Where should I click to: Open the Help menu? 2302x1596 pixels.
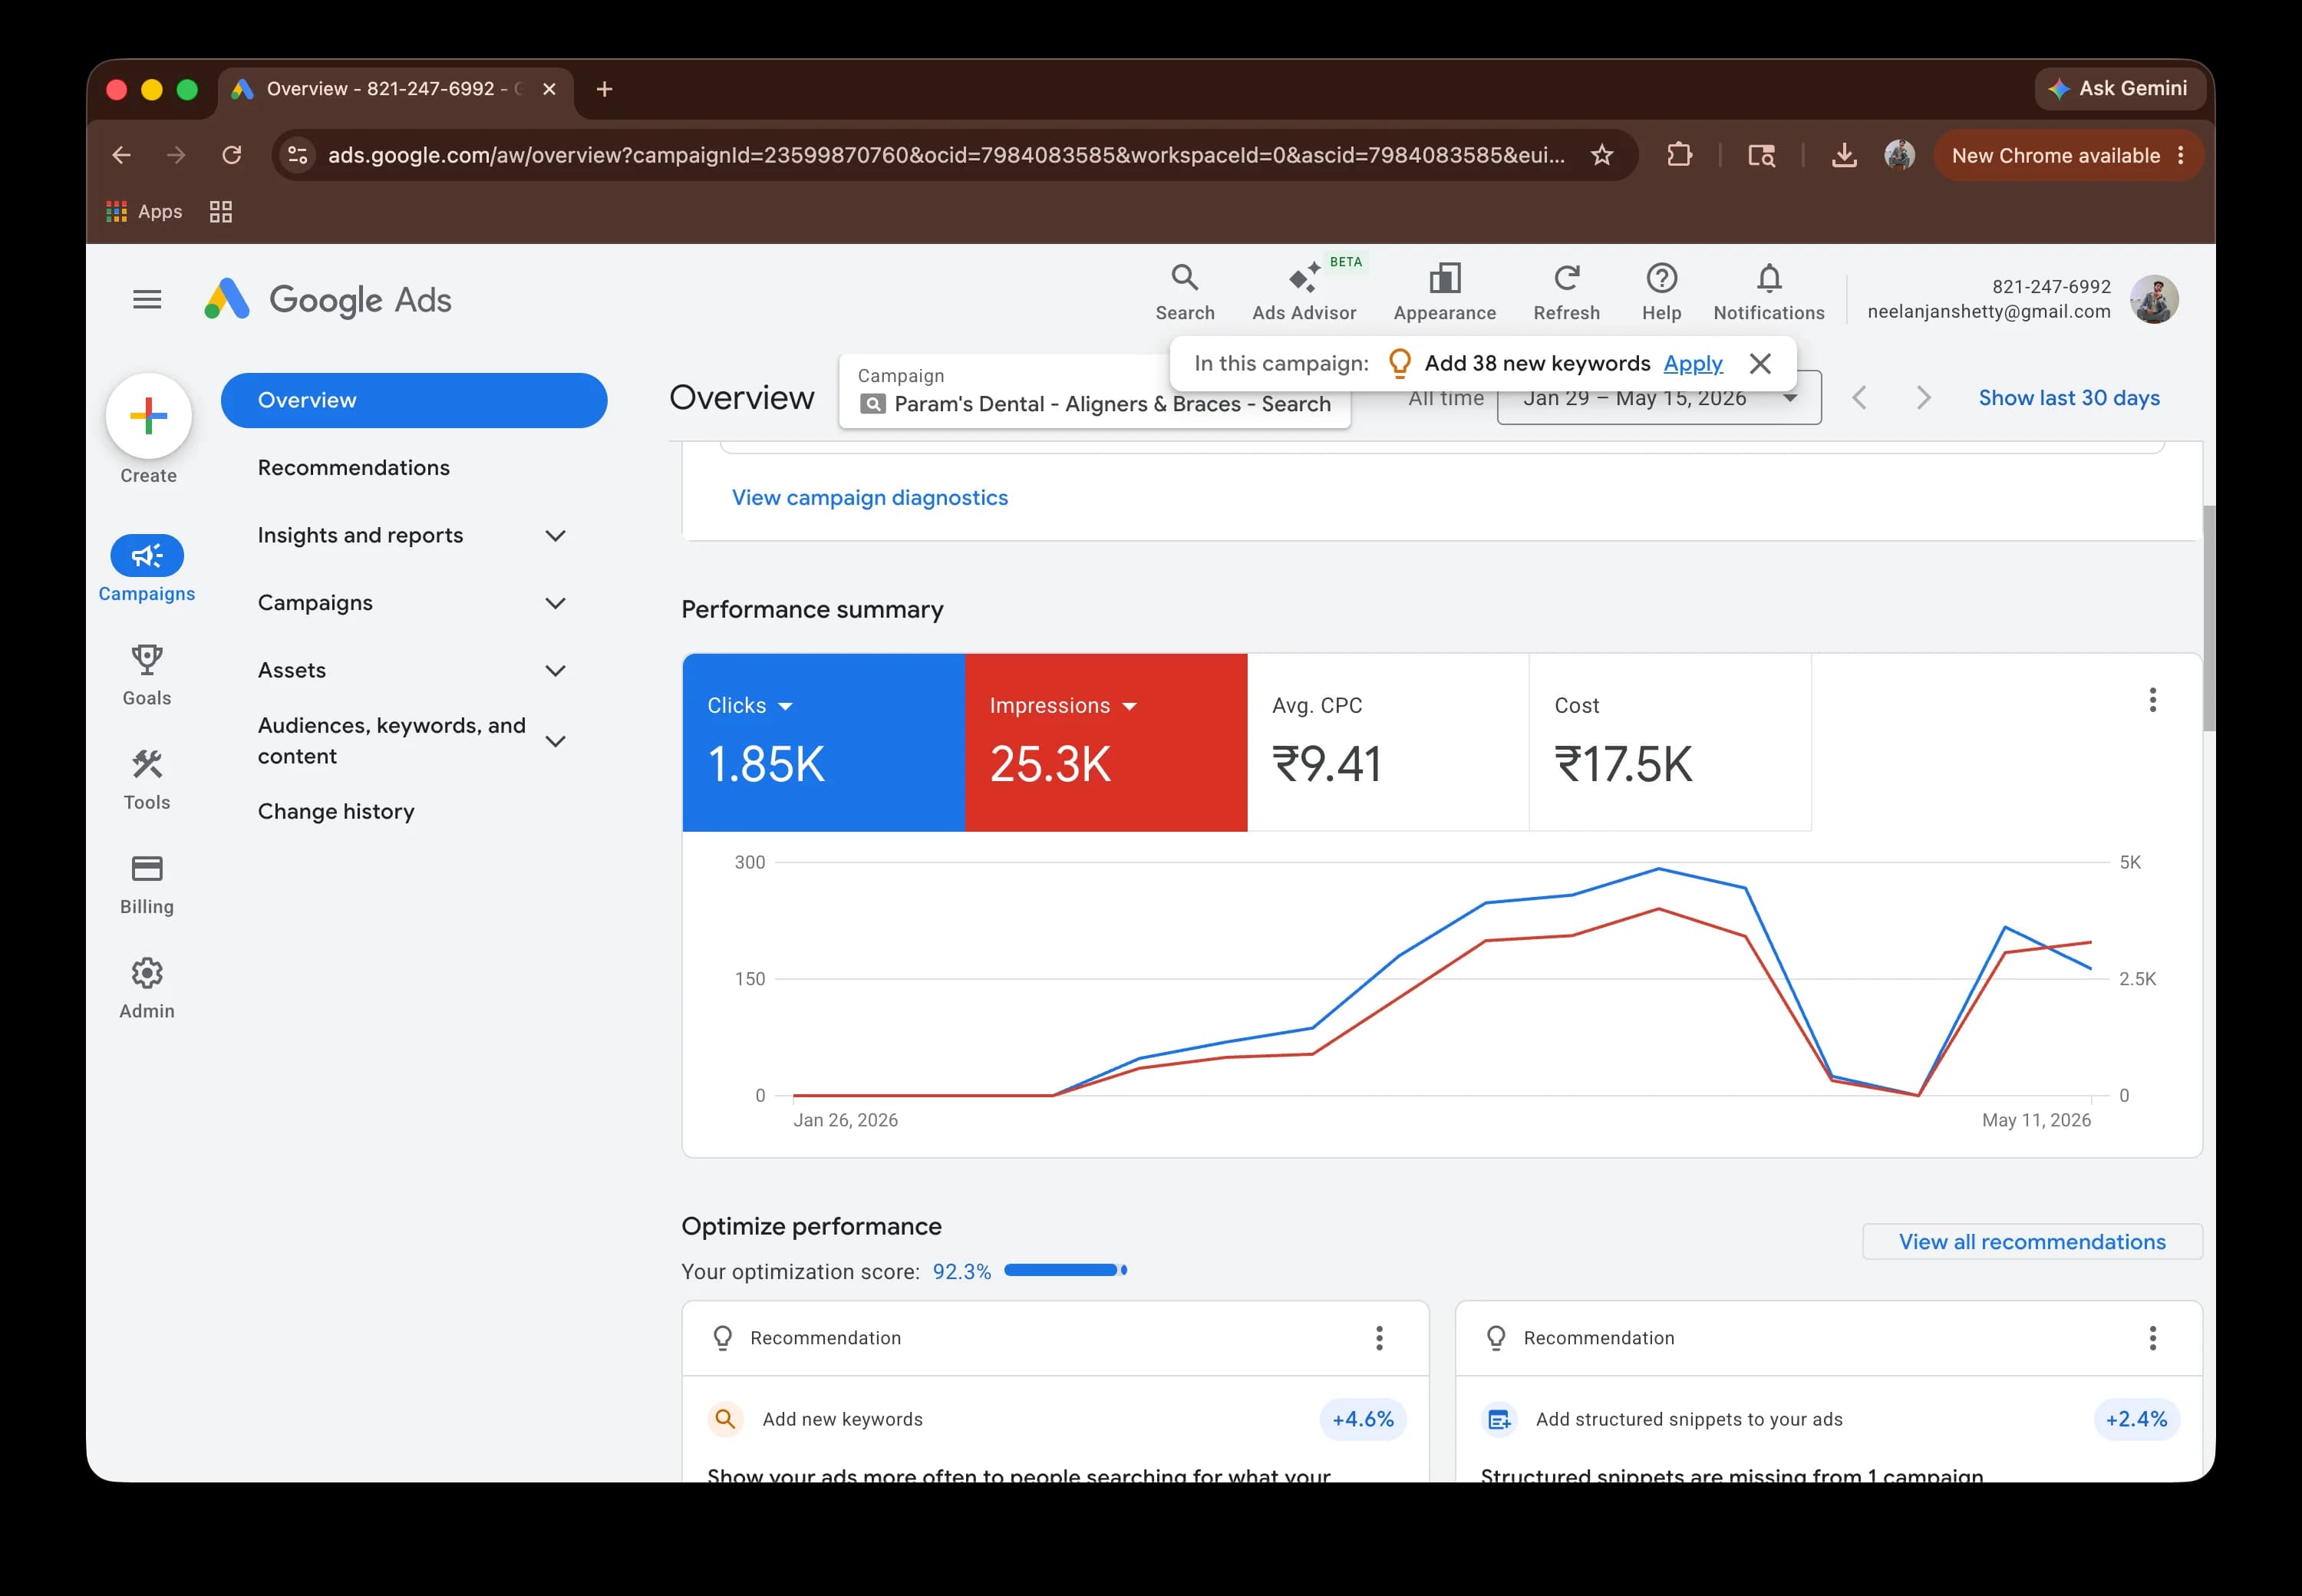[x=1661, y=292]
